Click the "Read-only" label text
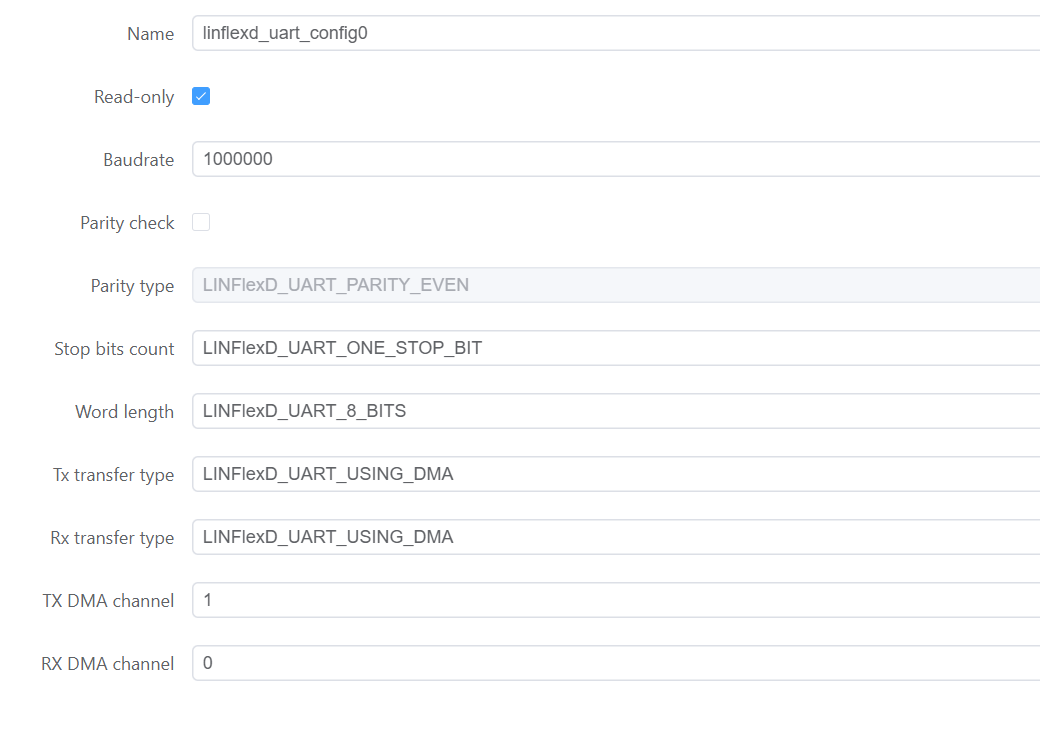The width and height of the screenshot is (1040, 733). click(134, 97)
